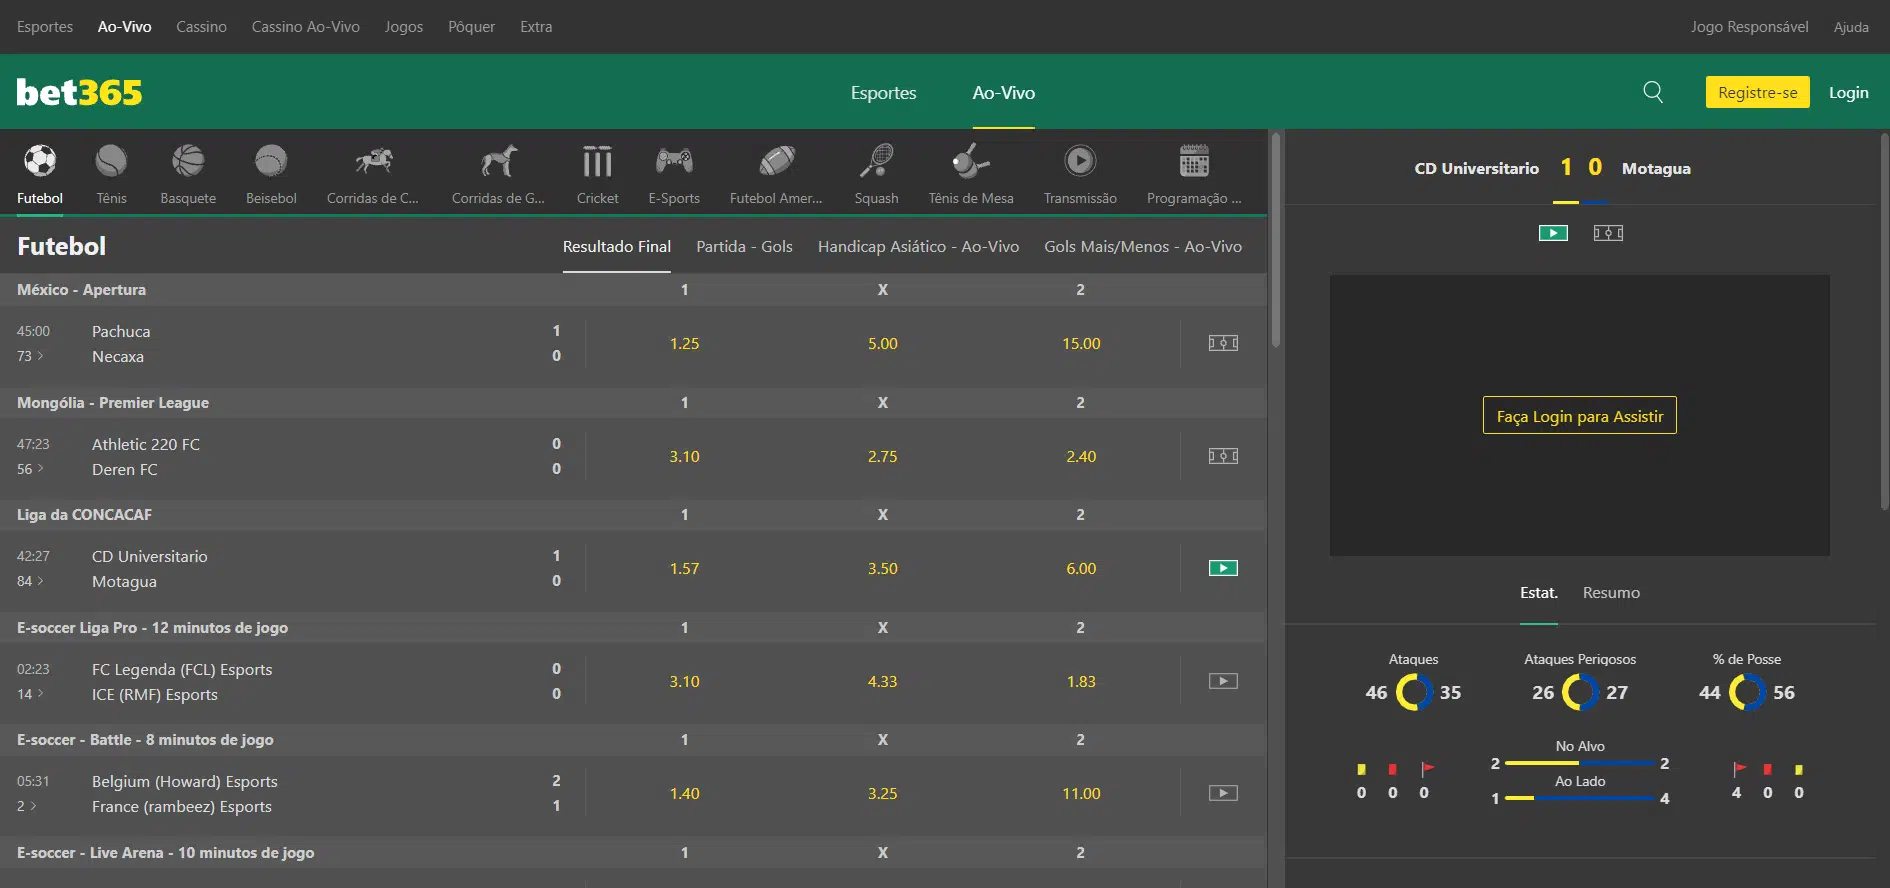Click the Login link
Screen dimensions: 1890x888
[1848, 92]
